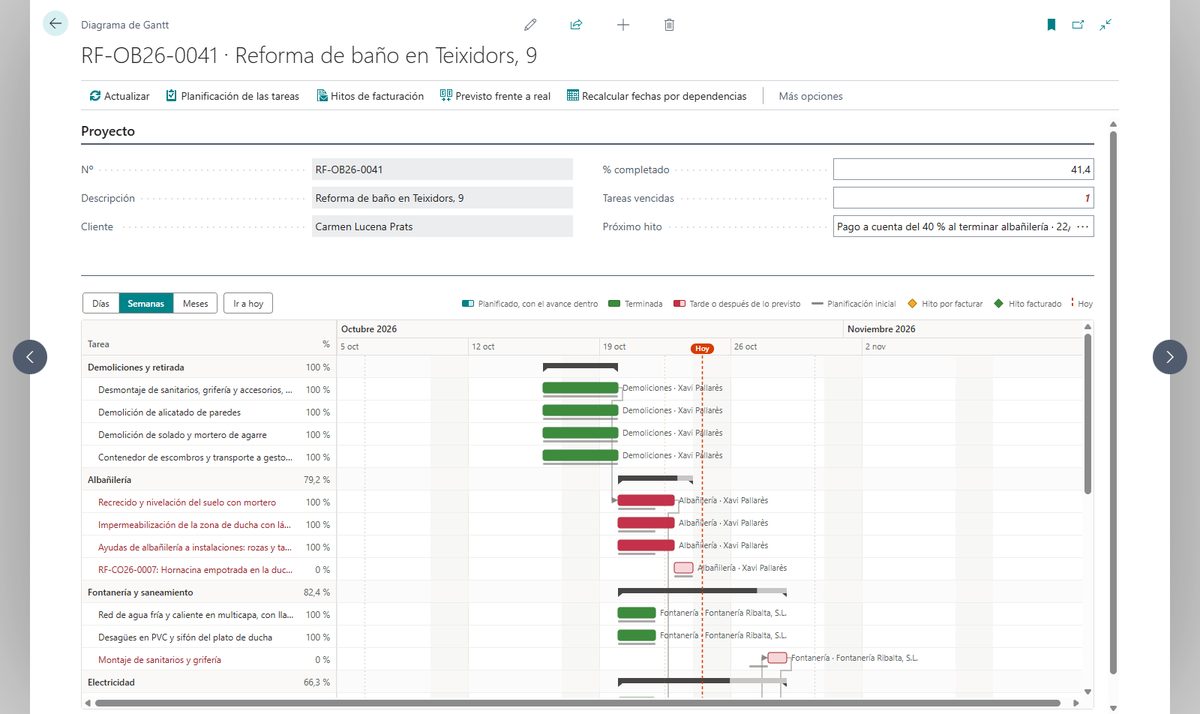Click the pencil edit icon
The height and width of the screenshot is (714, 1200).
click(x=530, y=25)
